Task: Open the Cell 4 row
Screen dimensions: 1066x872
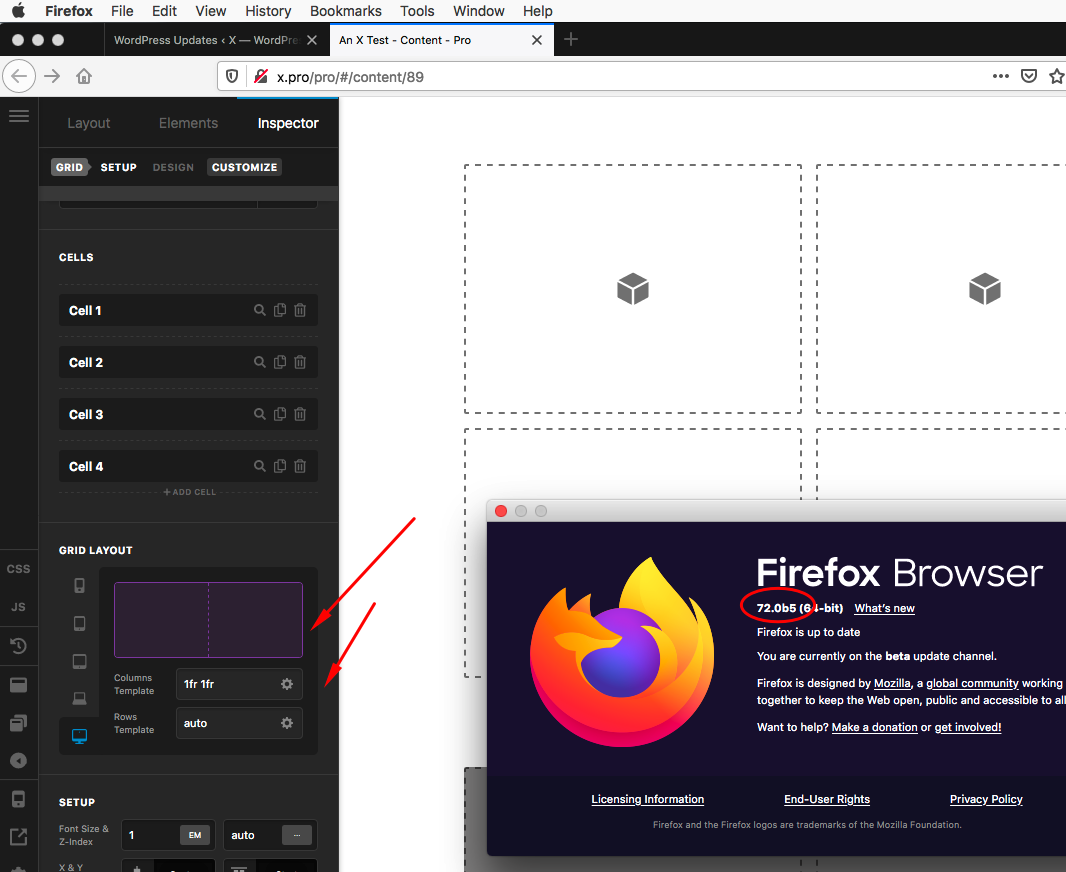Action: pyautogui.click(x=188, y=466)
